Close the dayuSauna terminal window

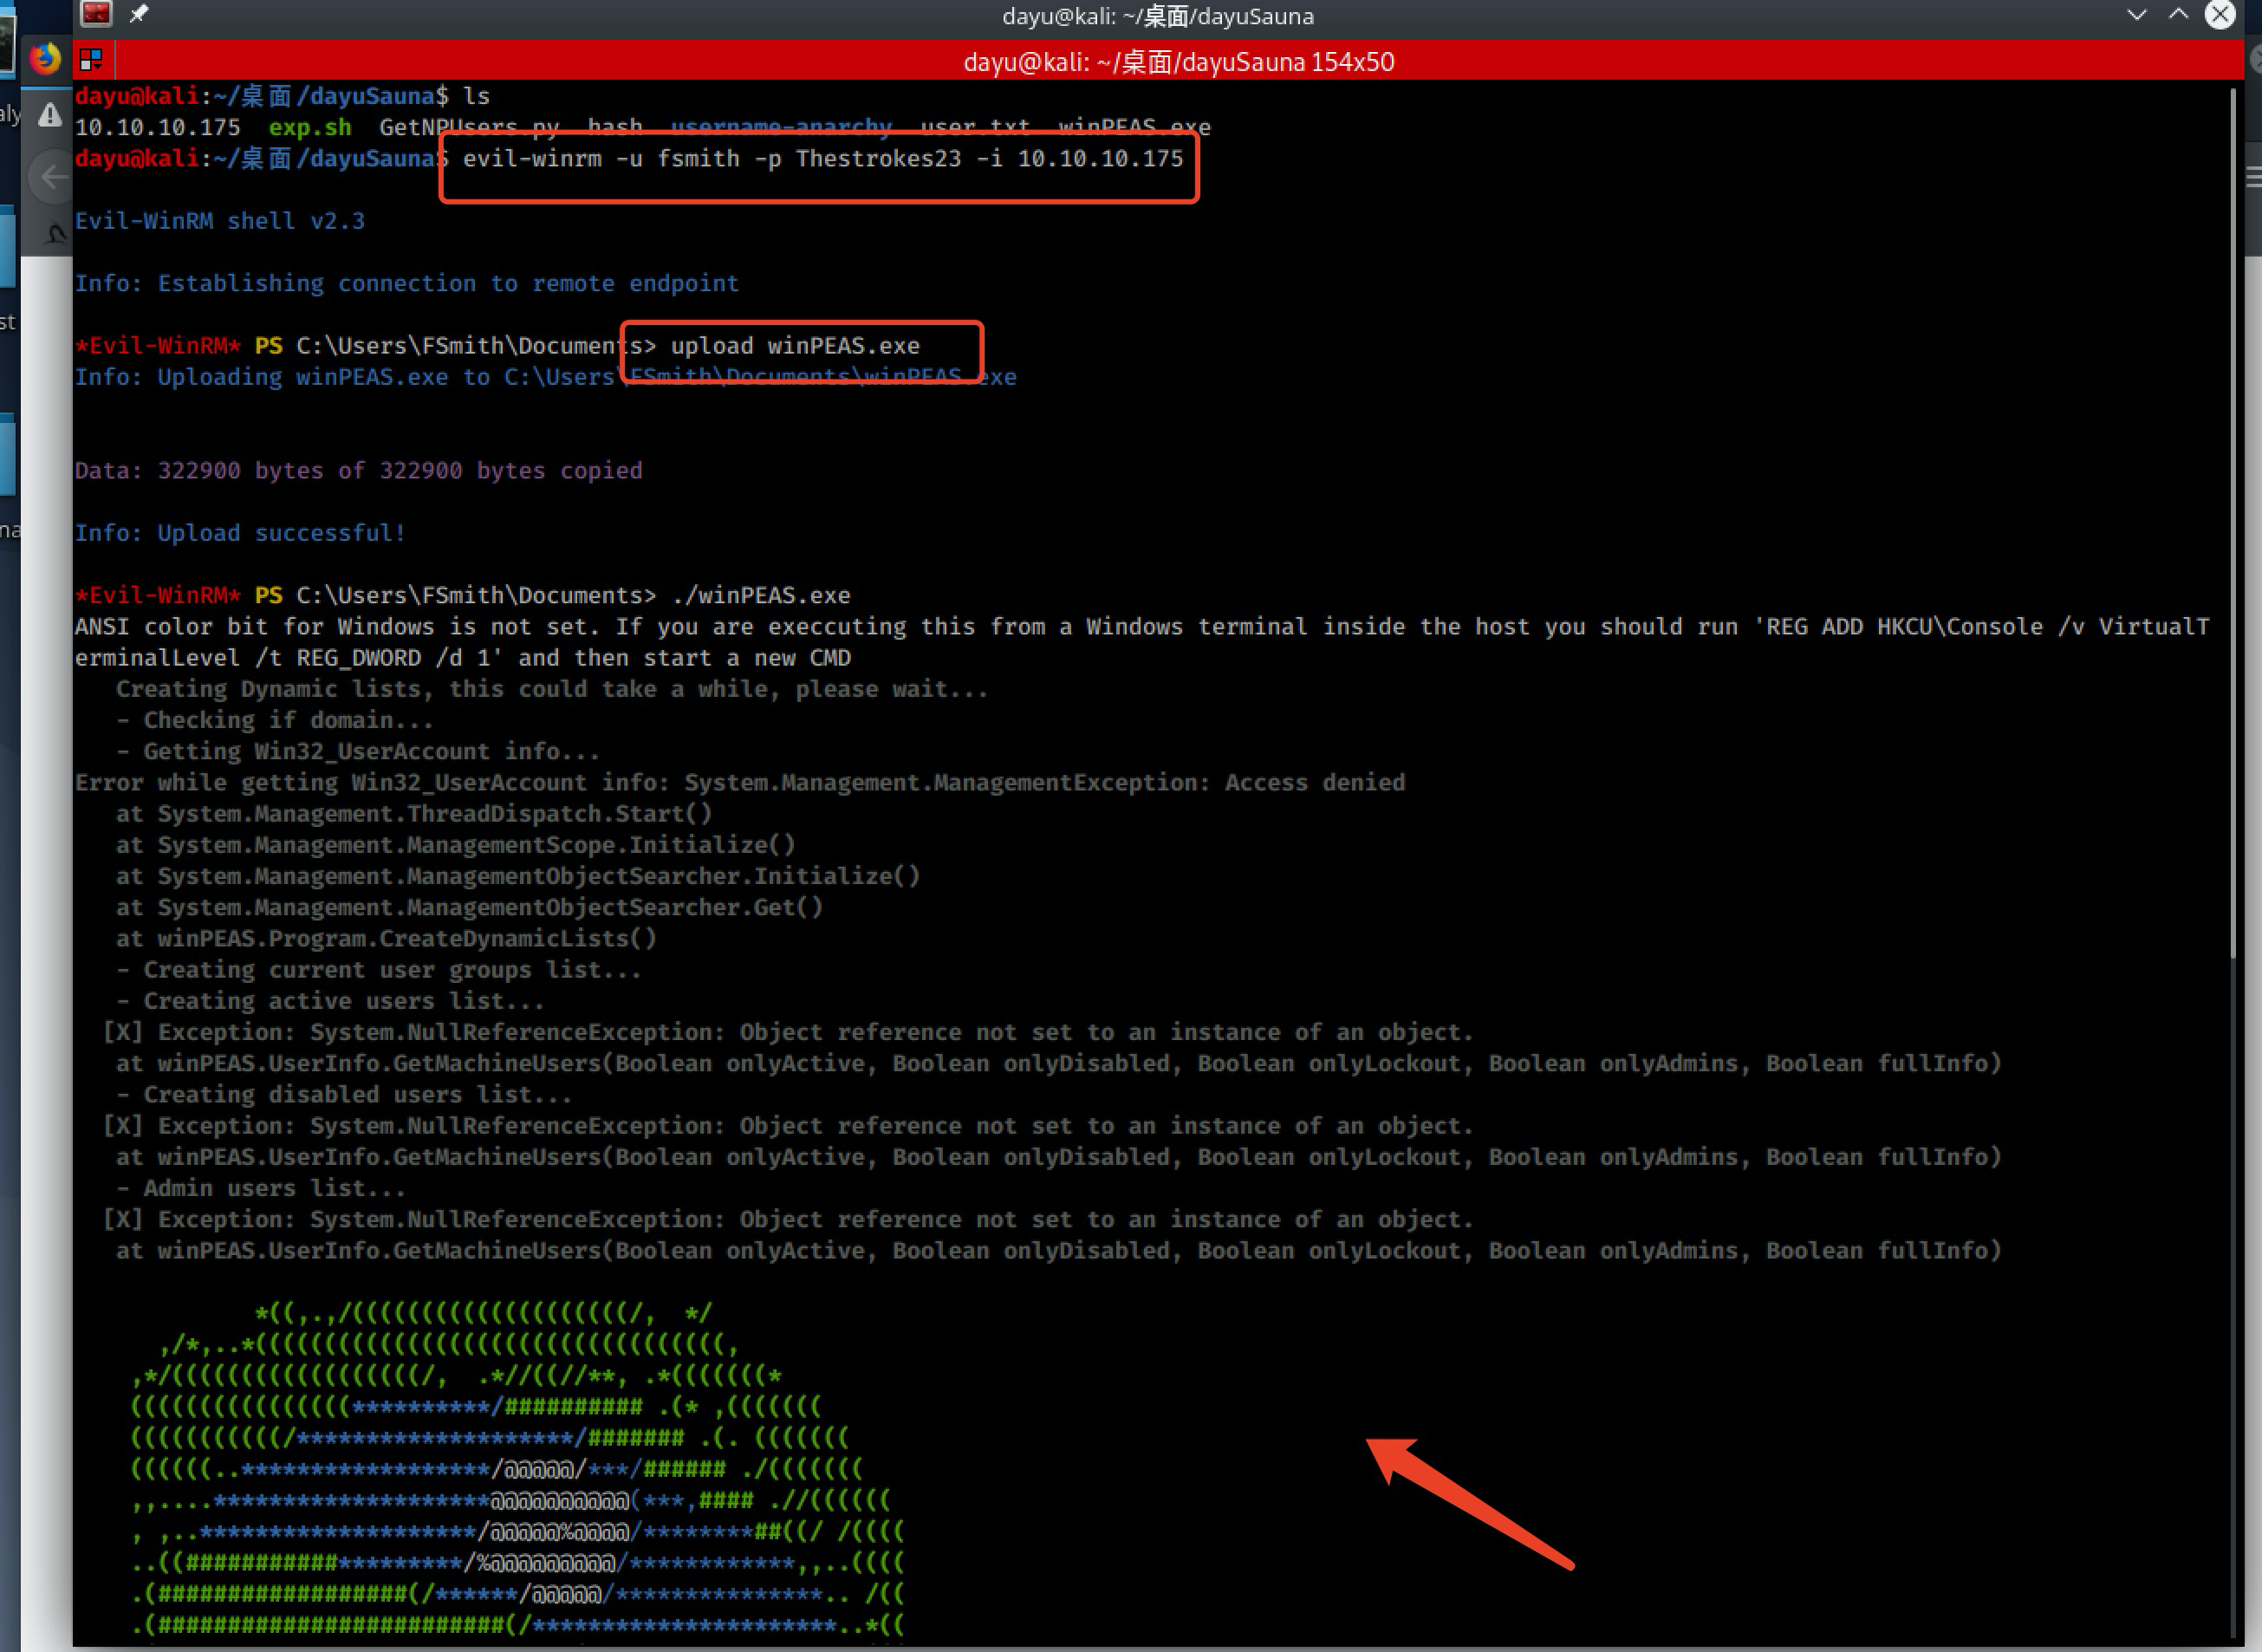2220,14
